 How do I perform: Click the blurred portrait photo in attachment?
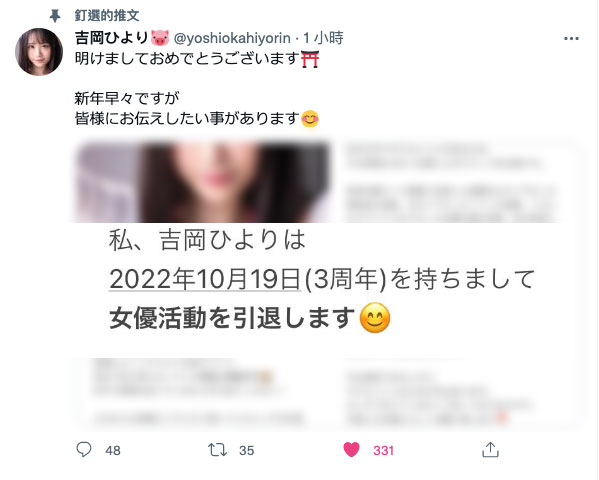coord(202,182)
